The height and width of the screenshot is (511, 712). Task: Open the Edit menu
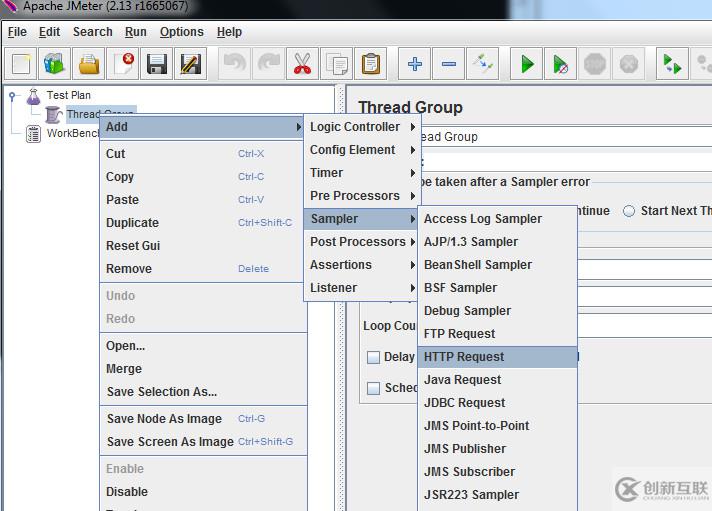(x=49, y=32)
